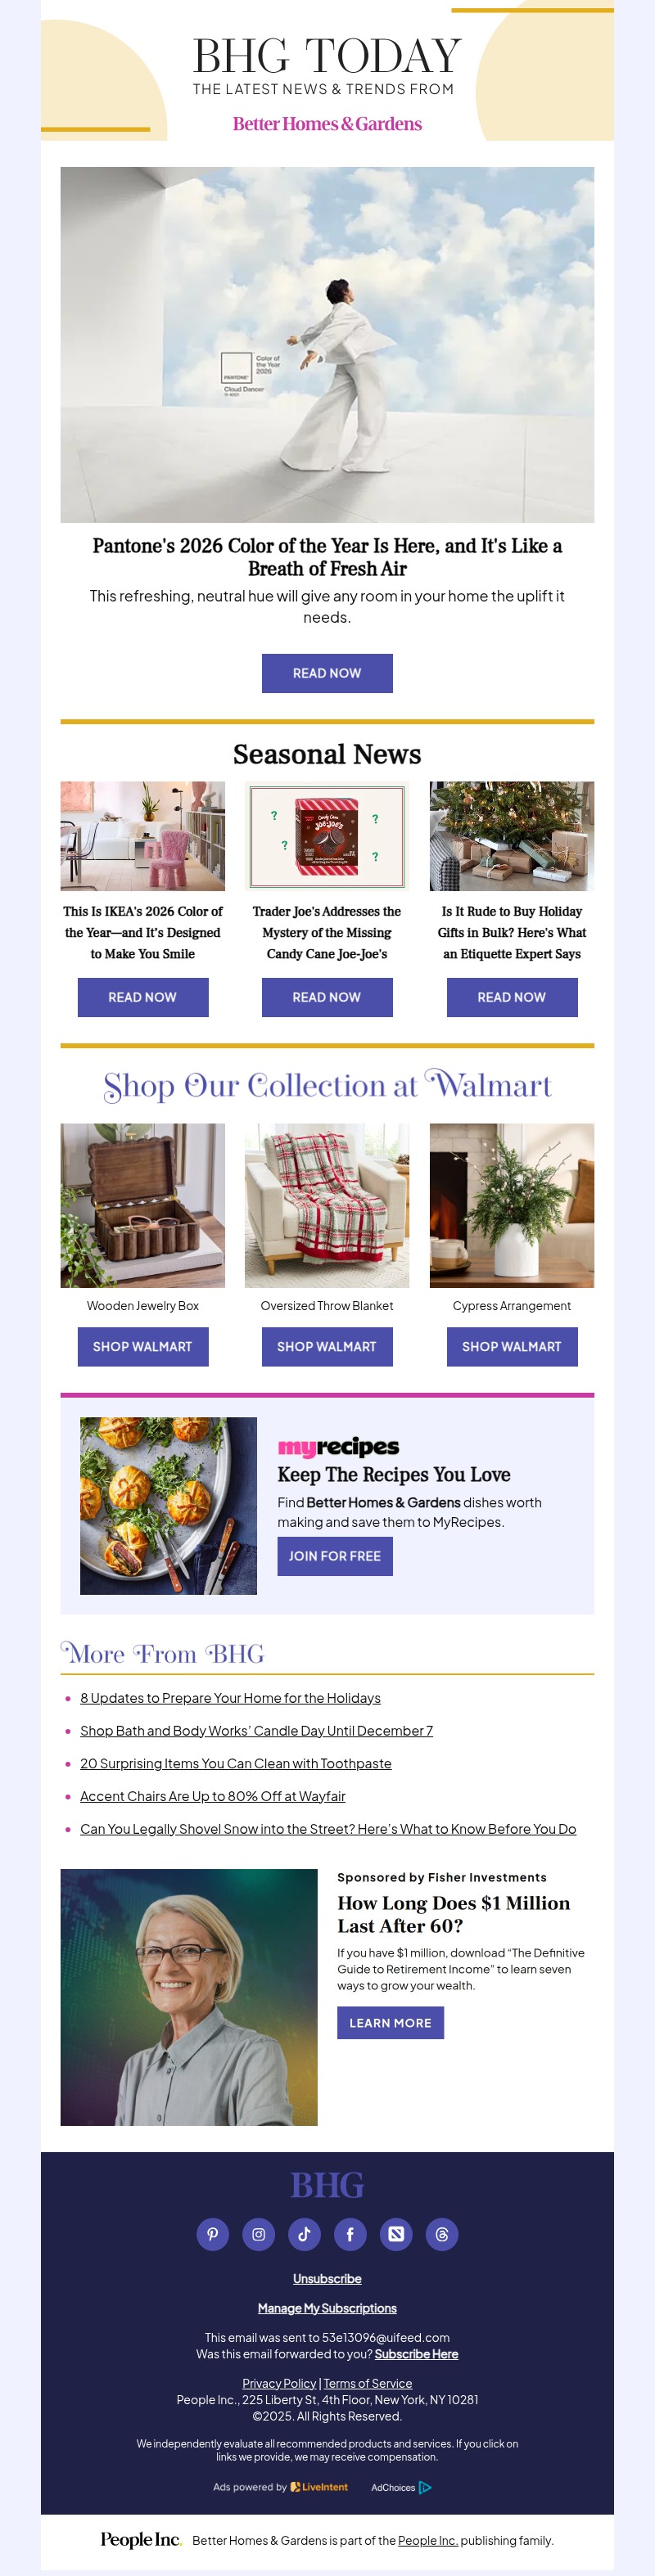Click READ NOW under the Pantone article

click(327, 673)
